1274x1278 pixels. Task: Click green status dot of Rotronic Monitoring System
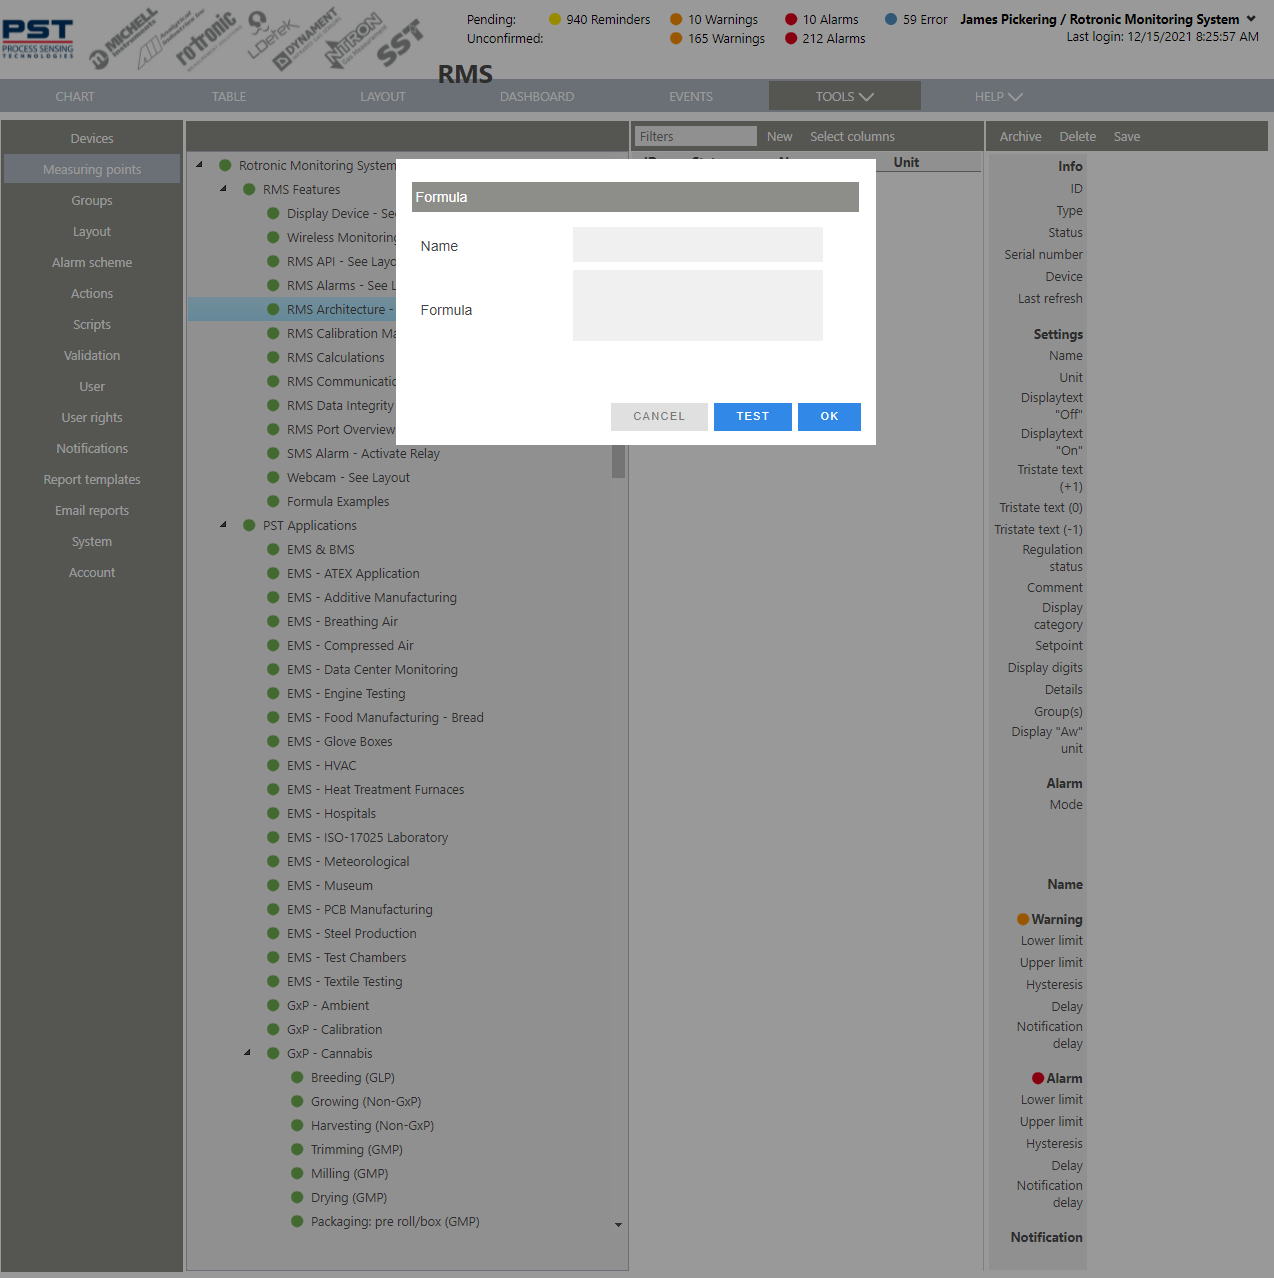pos(225,165)
